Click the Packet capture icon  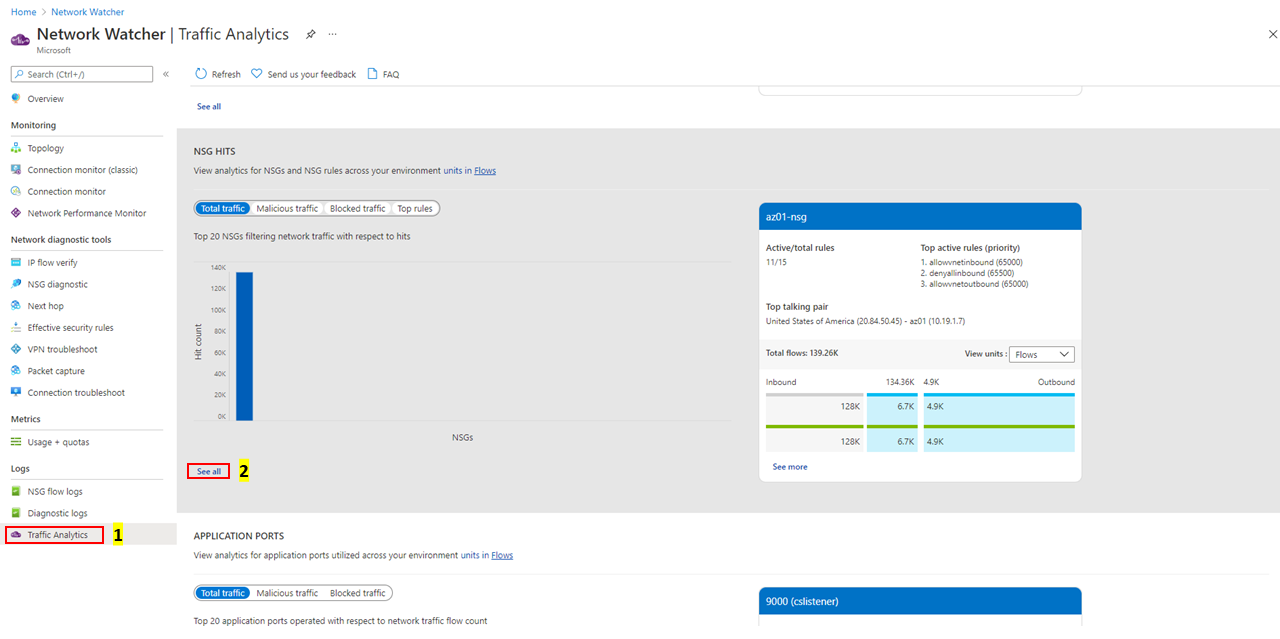[16, 371]
